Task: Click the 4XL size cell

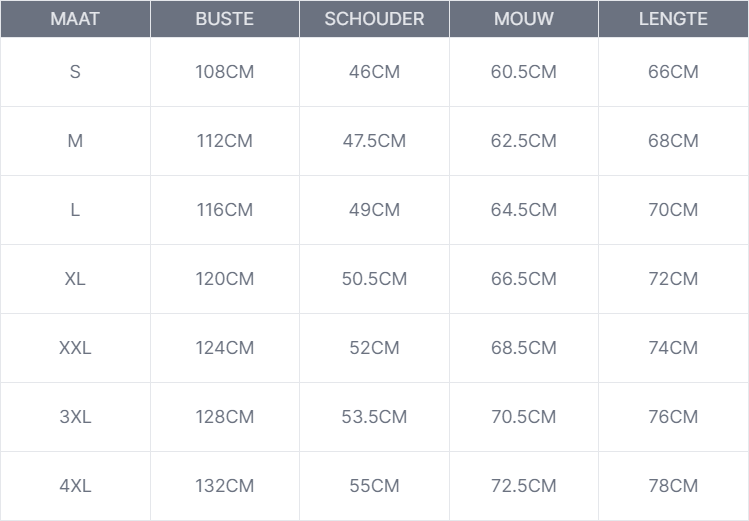Action: point(75,486)
